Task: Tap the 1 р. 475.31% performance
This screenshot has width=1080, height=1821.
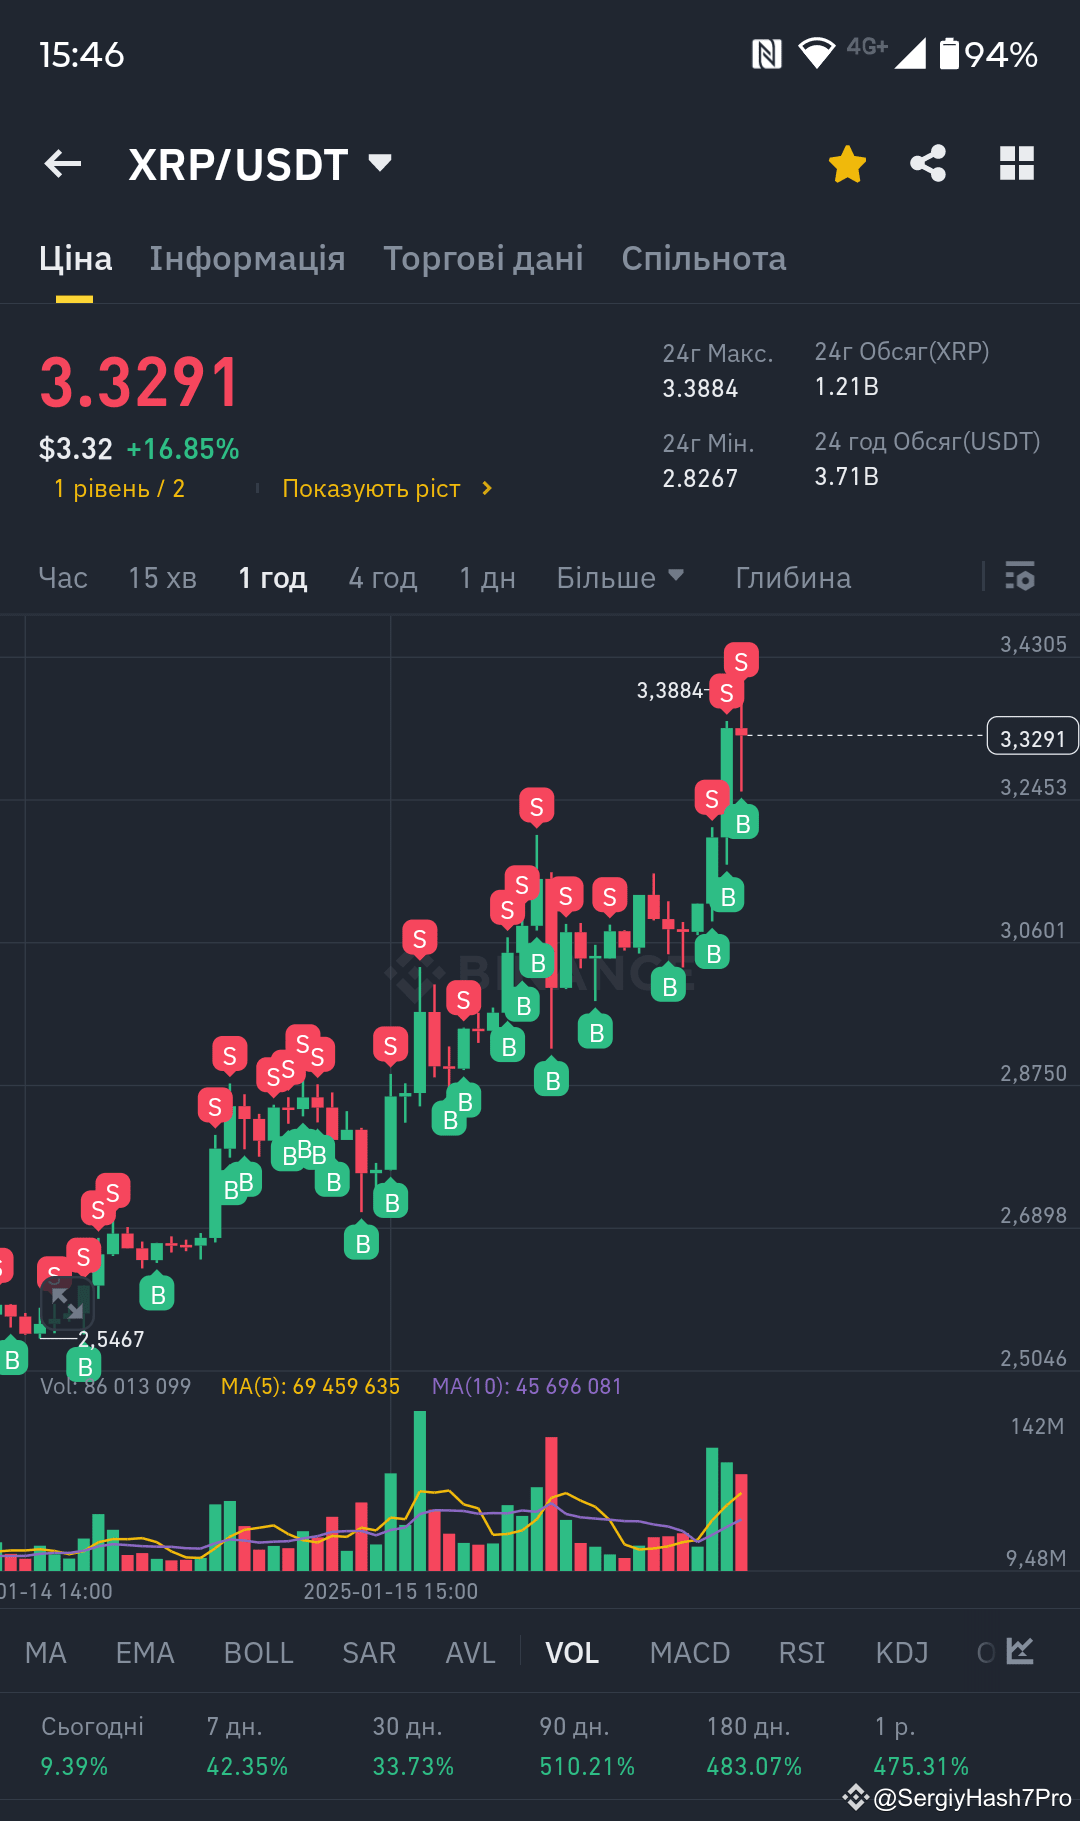Action: [921, 1746]
